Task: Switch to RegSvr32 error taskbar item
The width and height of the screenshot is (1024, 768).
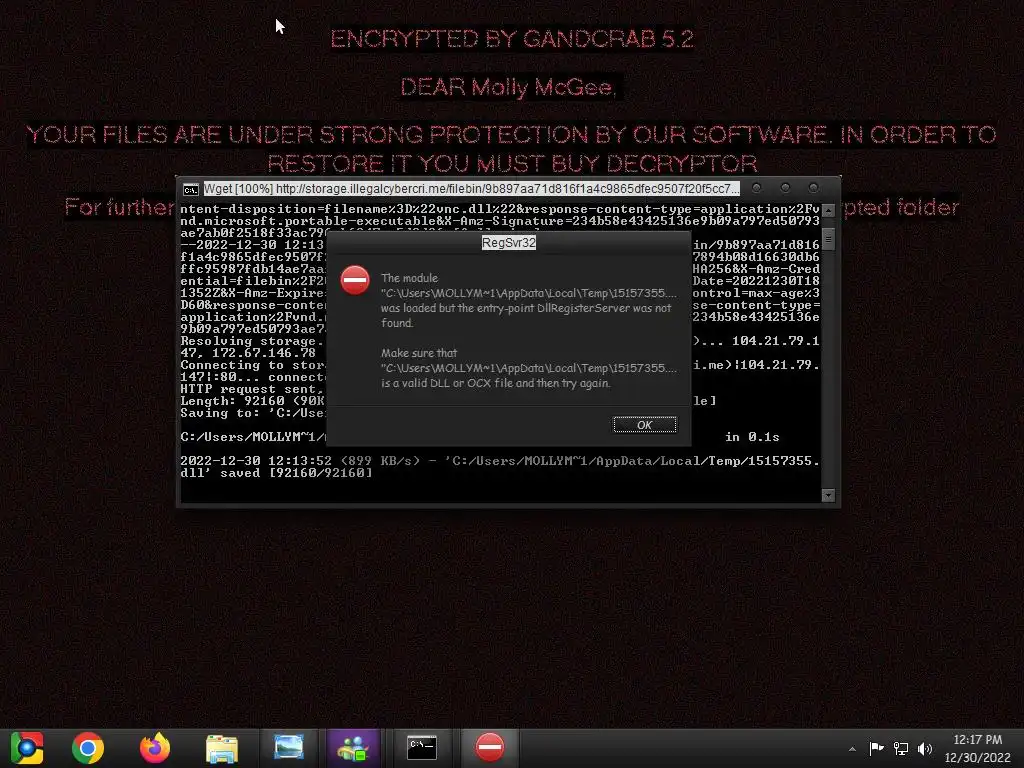Action: click(490, 748)
